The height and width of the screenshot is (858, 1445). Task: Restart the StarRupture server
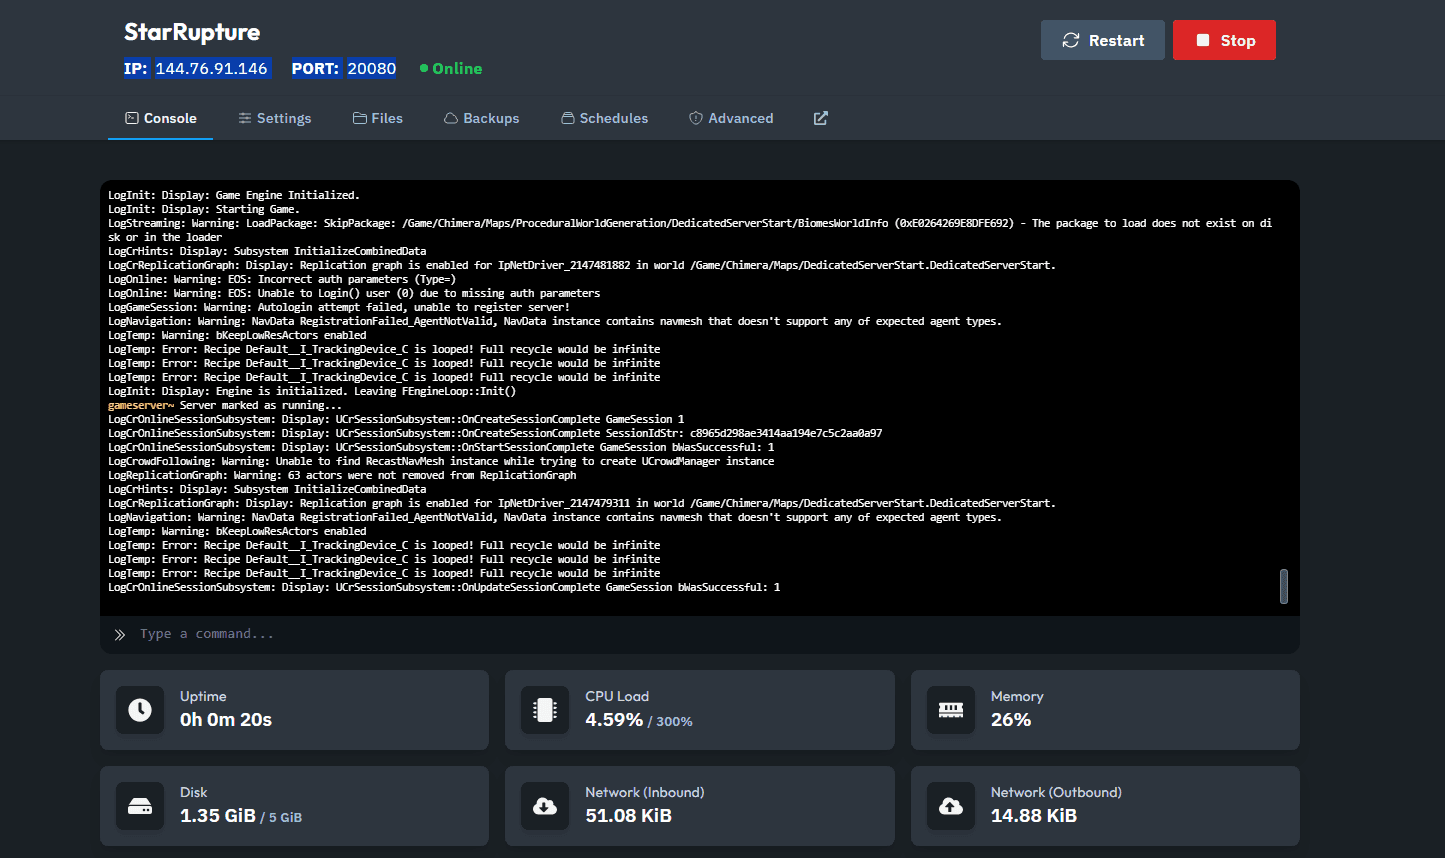click(x=1102, y=40)
